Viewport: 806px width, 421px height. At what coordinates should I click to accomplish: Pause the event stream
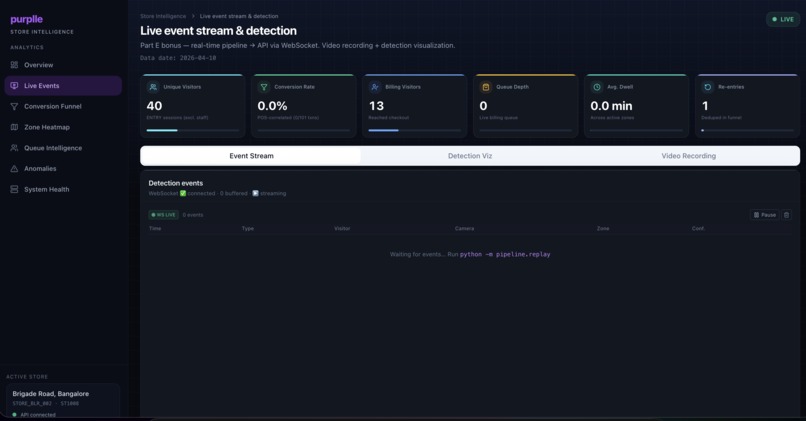pos(764,215)
